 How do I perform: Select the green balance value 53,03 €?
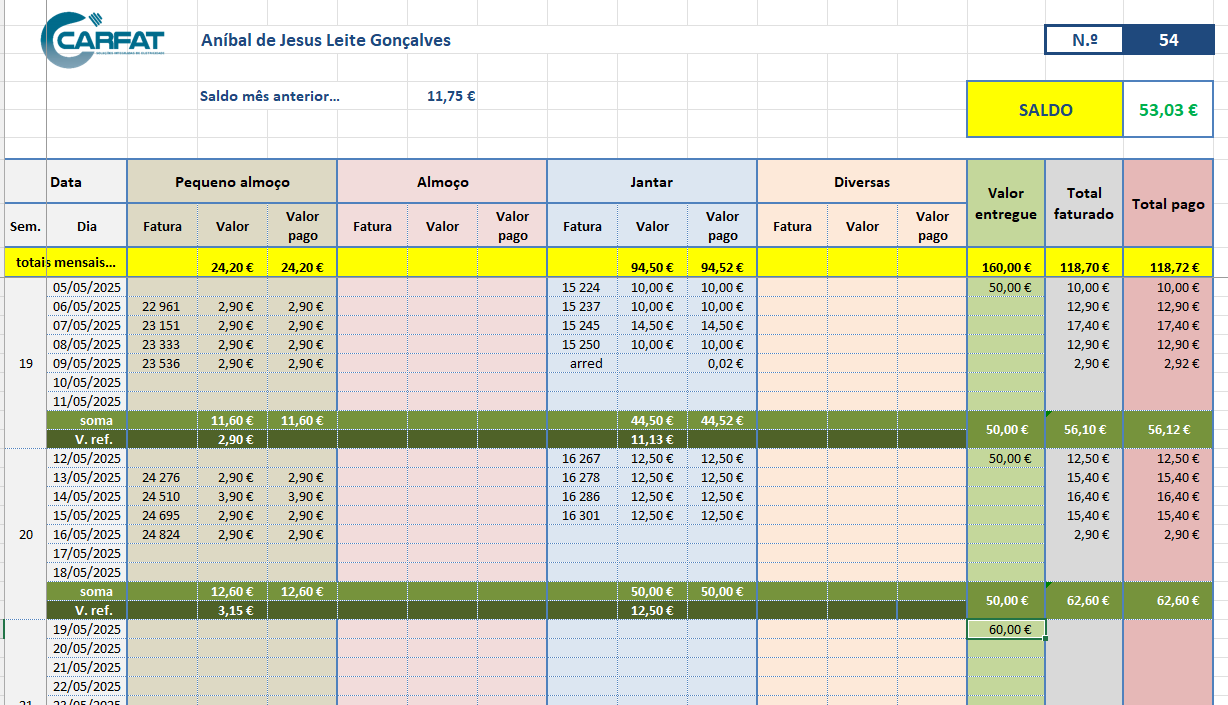click(x=1168, y=110)
